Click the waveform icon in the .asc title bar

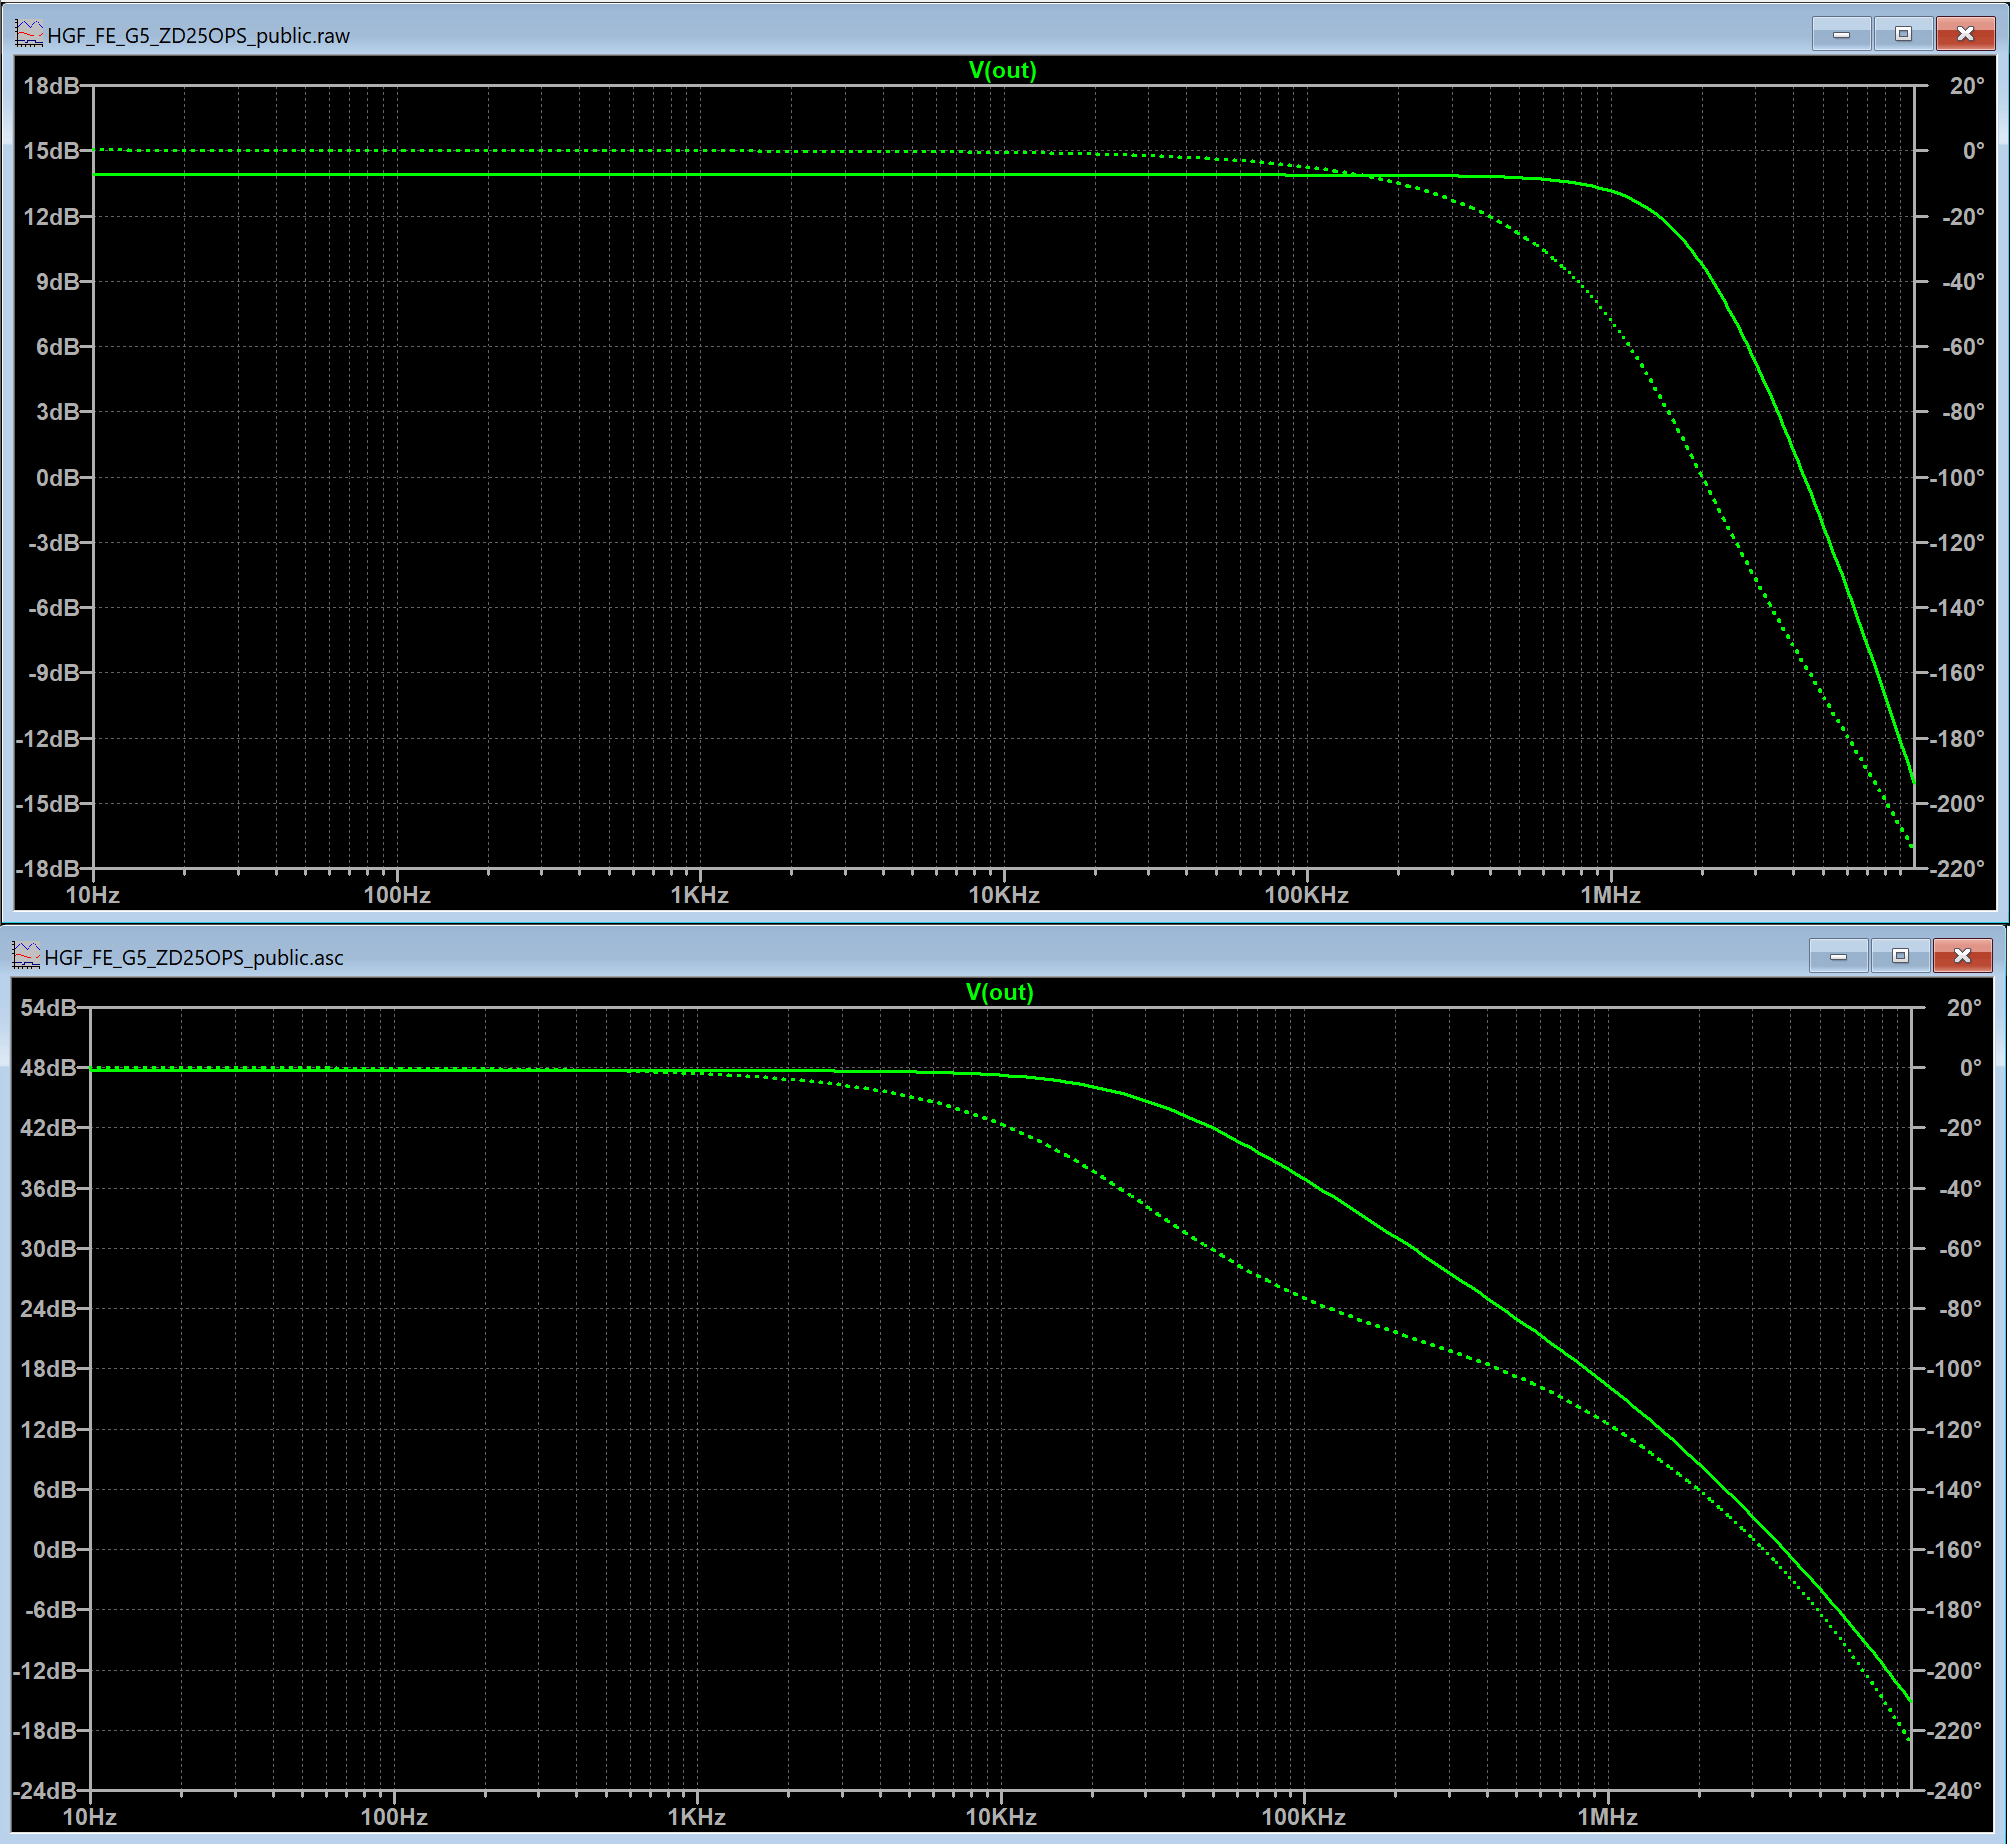pyautogui.click(x=26, y=956)
